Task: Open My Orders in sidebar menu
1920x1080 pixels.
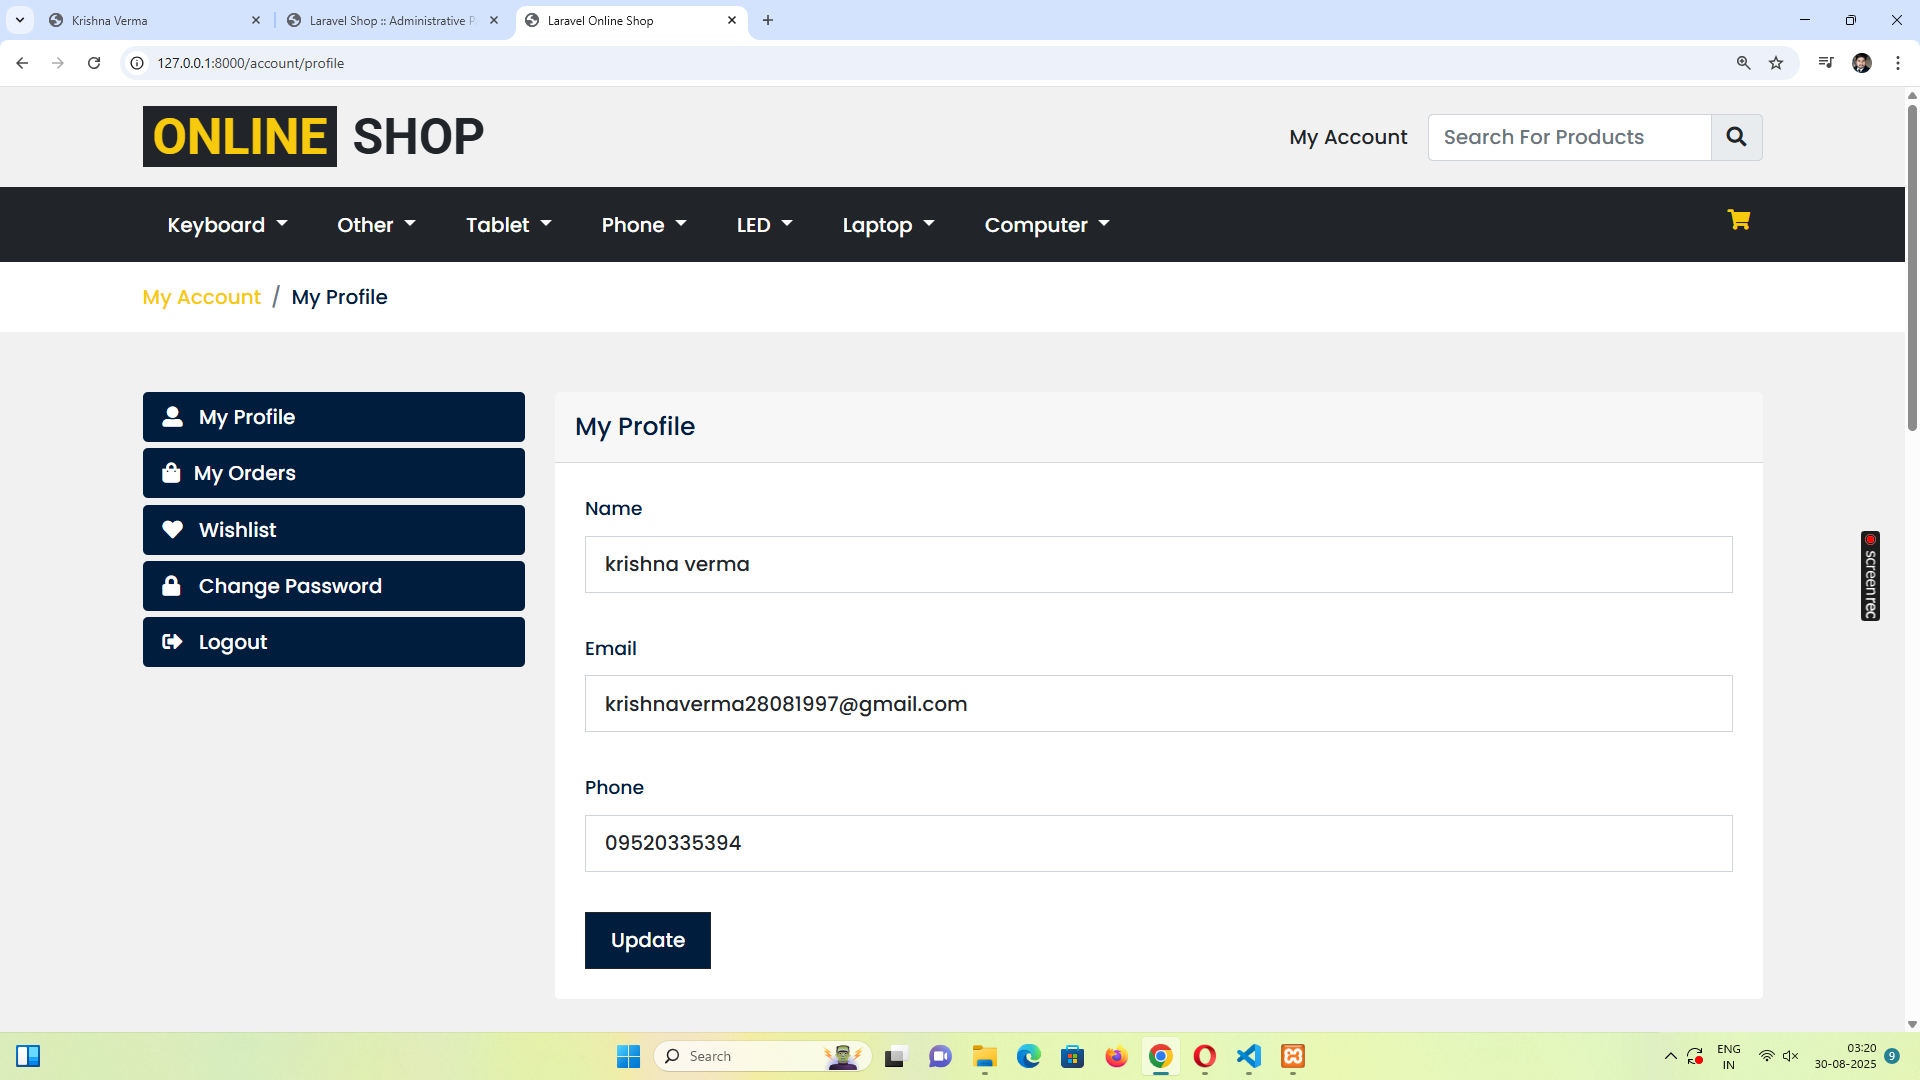Action: coord(333,473)
